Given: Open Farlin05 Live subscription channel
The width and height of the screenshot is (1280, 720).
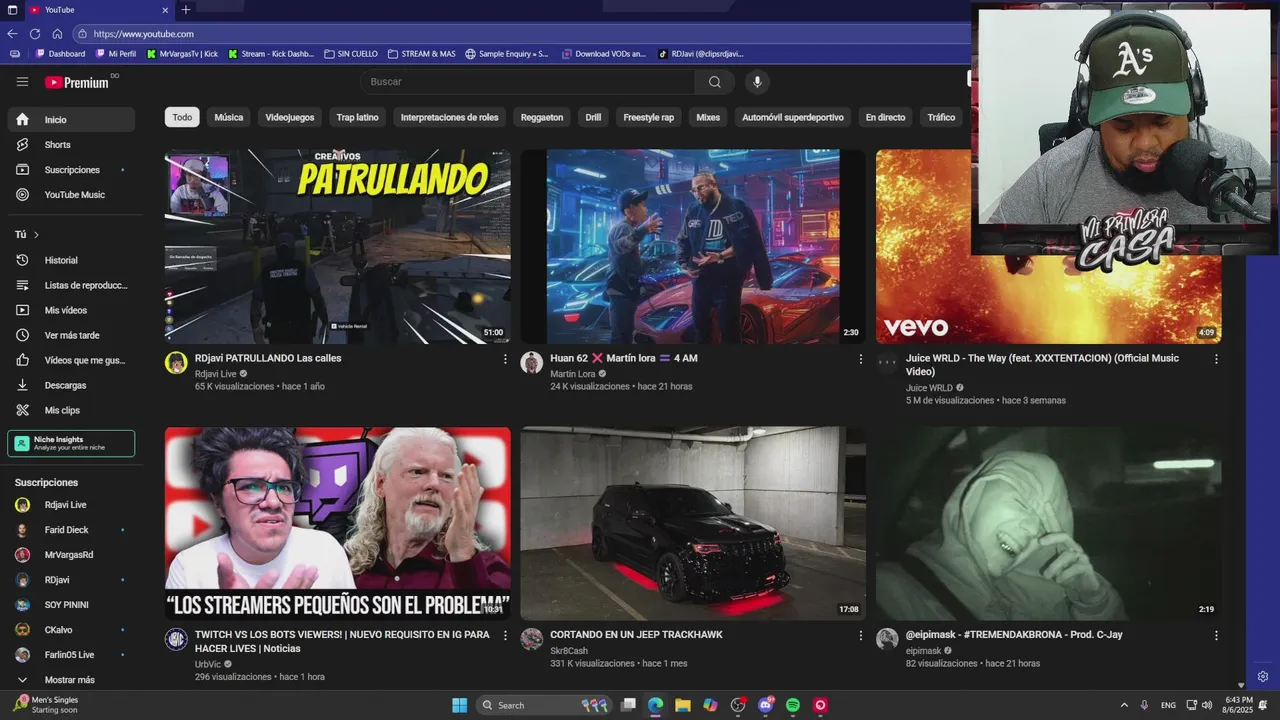Looking at the screenshot, I should pos(71,655).
